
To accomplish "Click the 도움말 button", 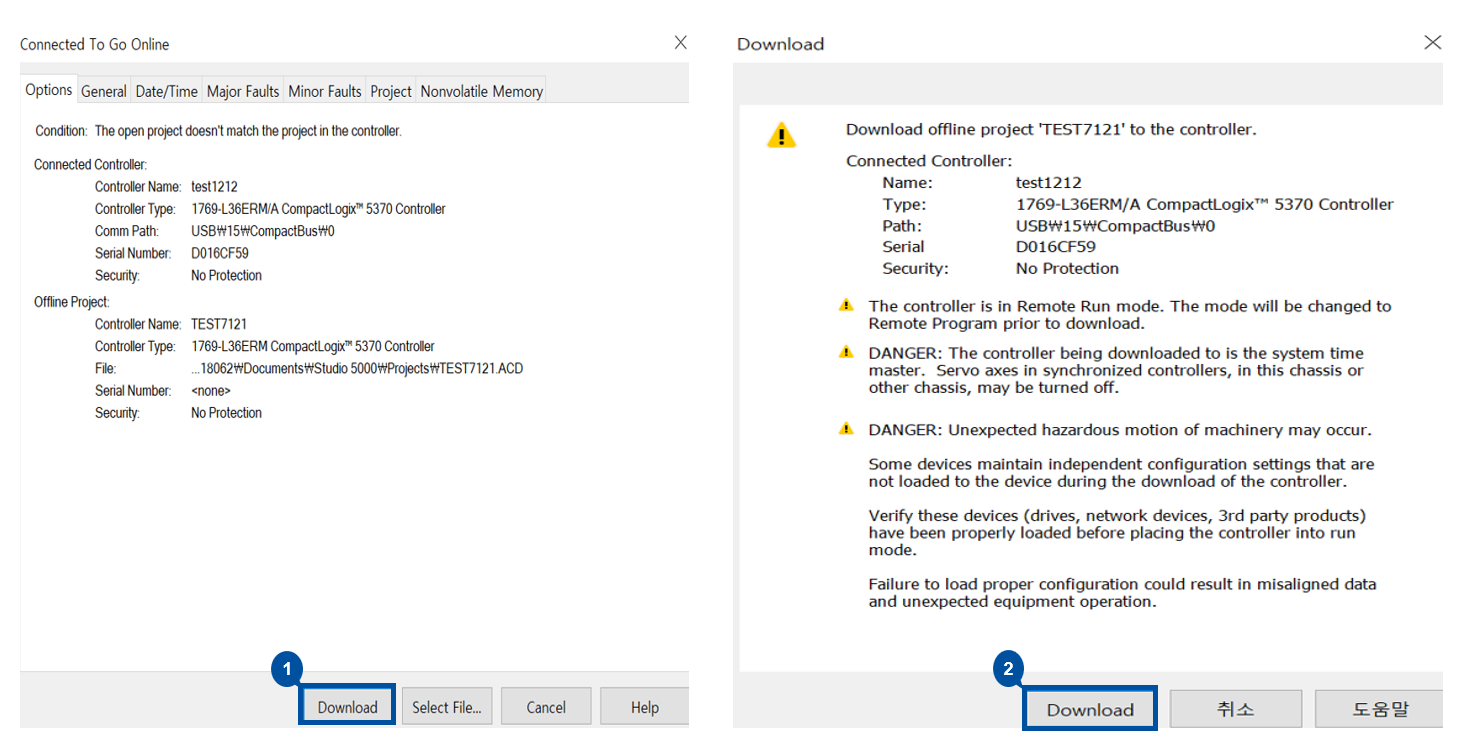I will pyautogui.click(x=1380, y=709).
